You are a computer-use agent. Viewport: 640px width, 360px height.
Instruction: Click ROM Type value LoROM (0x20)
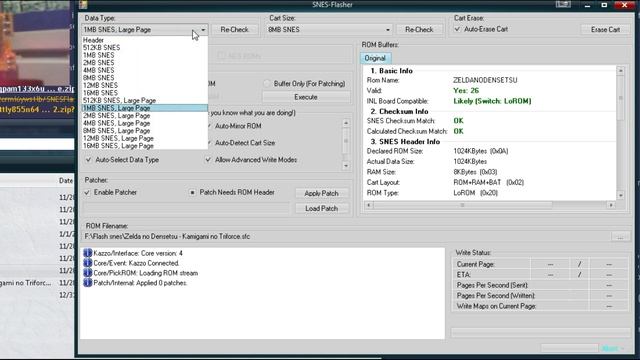[x=476, y=193]
